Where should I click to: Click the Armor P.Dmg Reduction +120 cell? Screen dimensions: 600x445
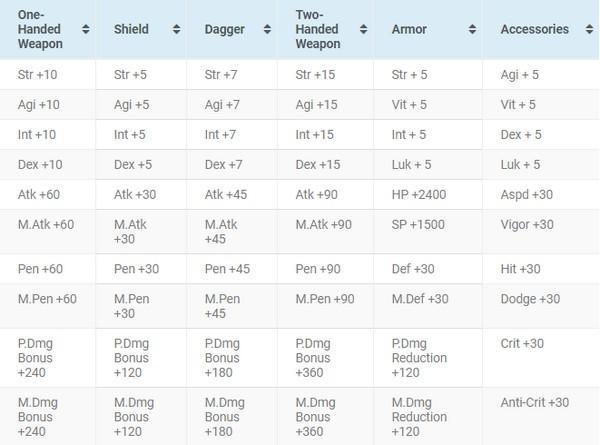click(x=428, y=358)
